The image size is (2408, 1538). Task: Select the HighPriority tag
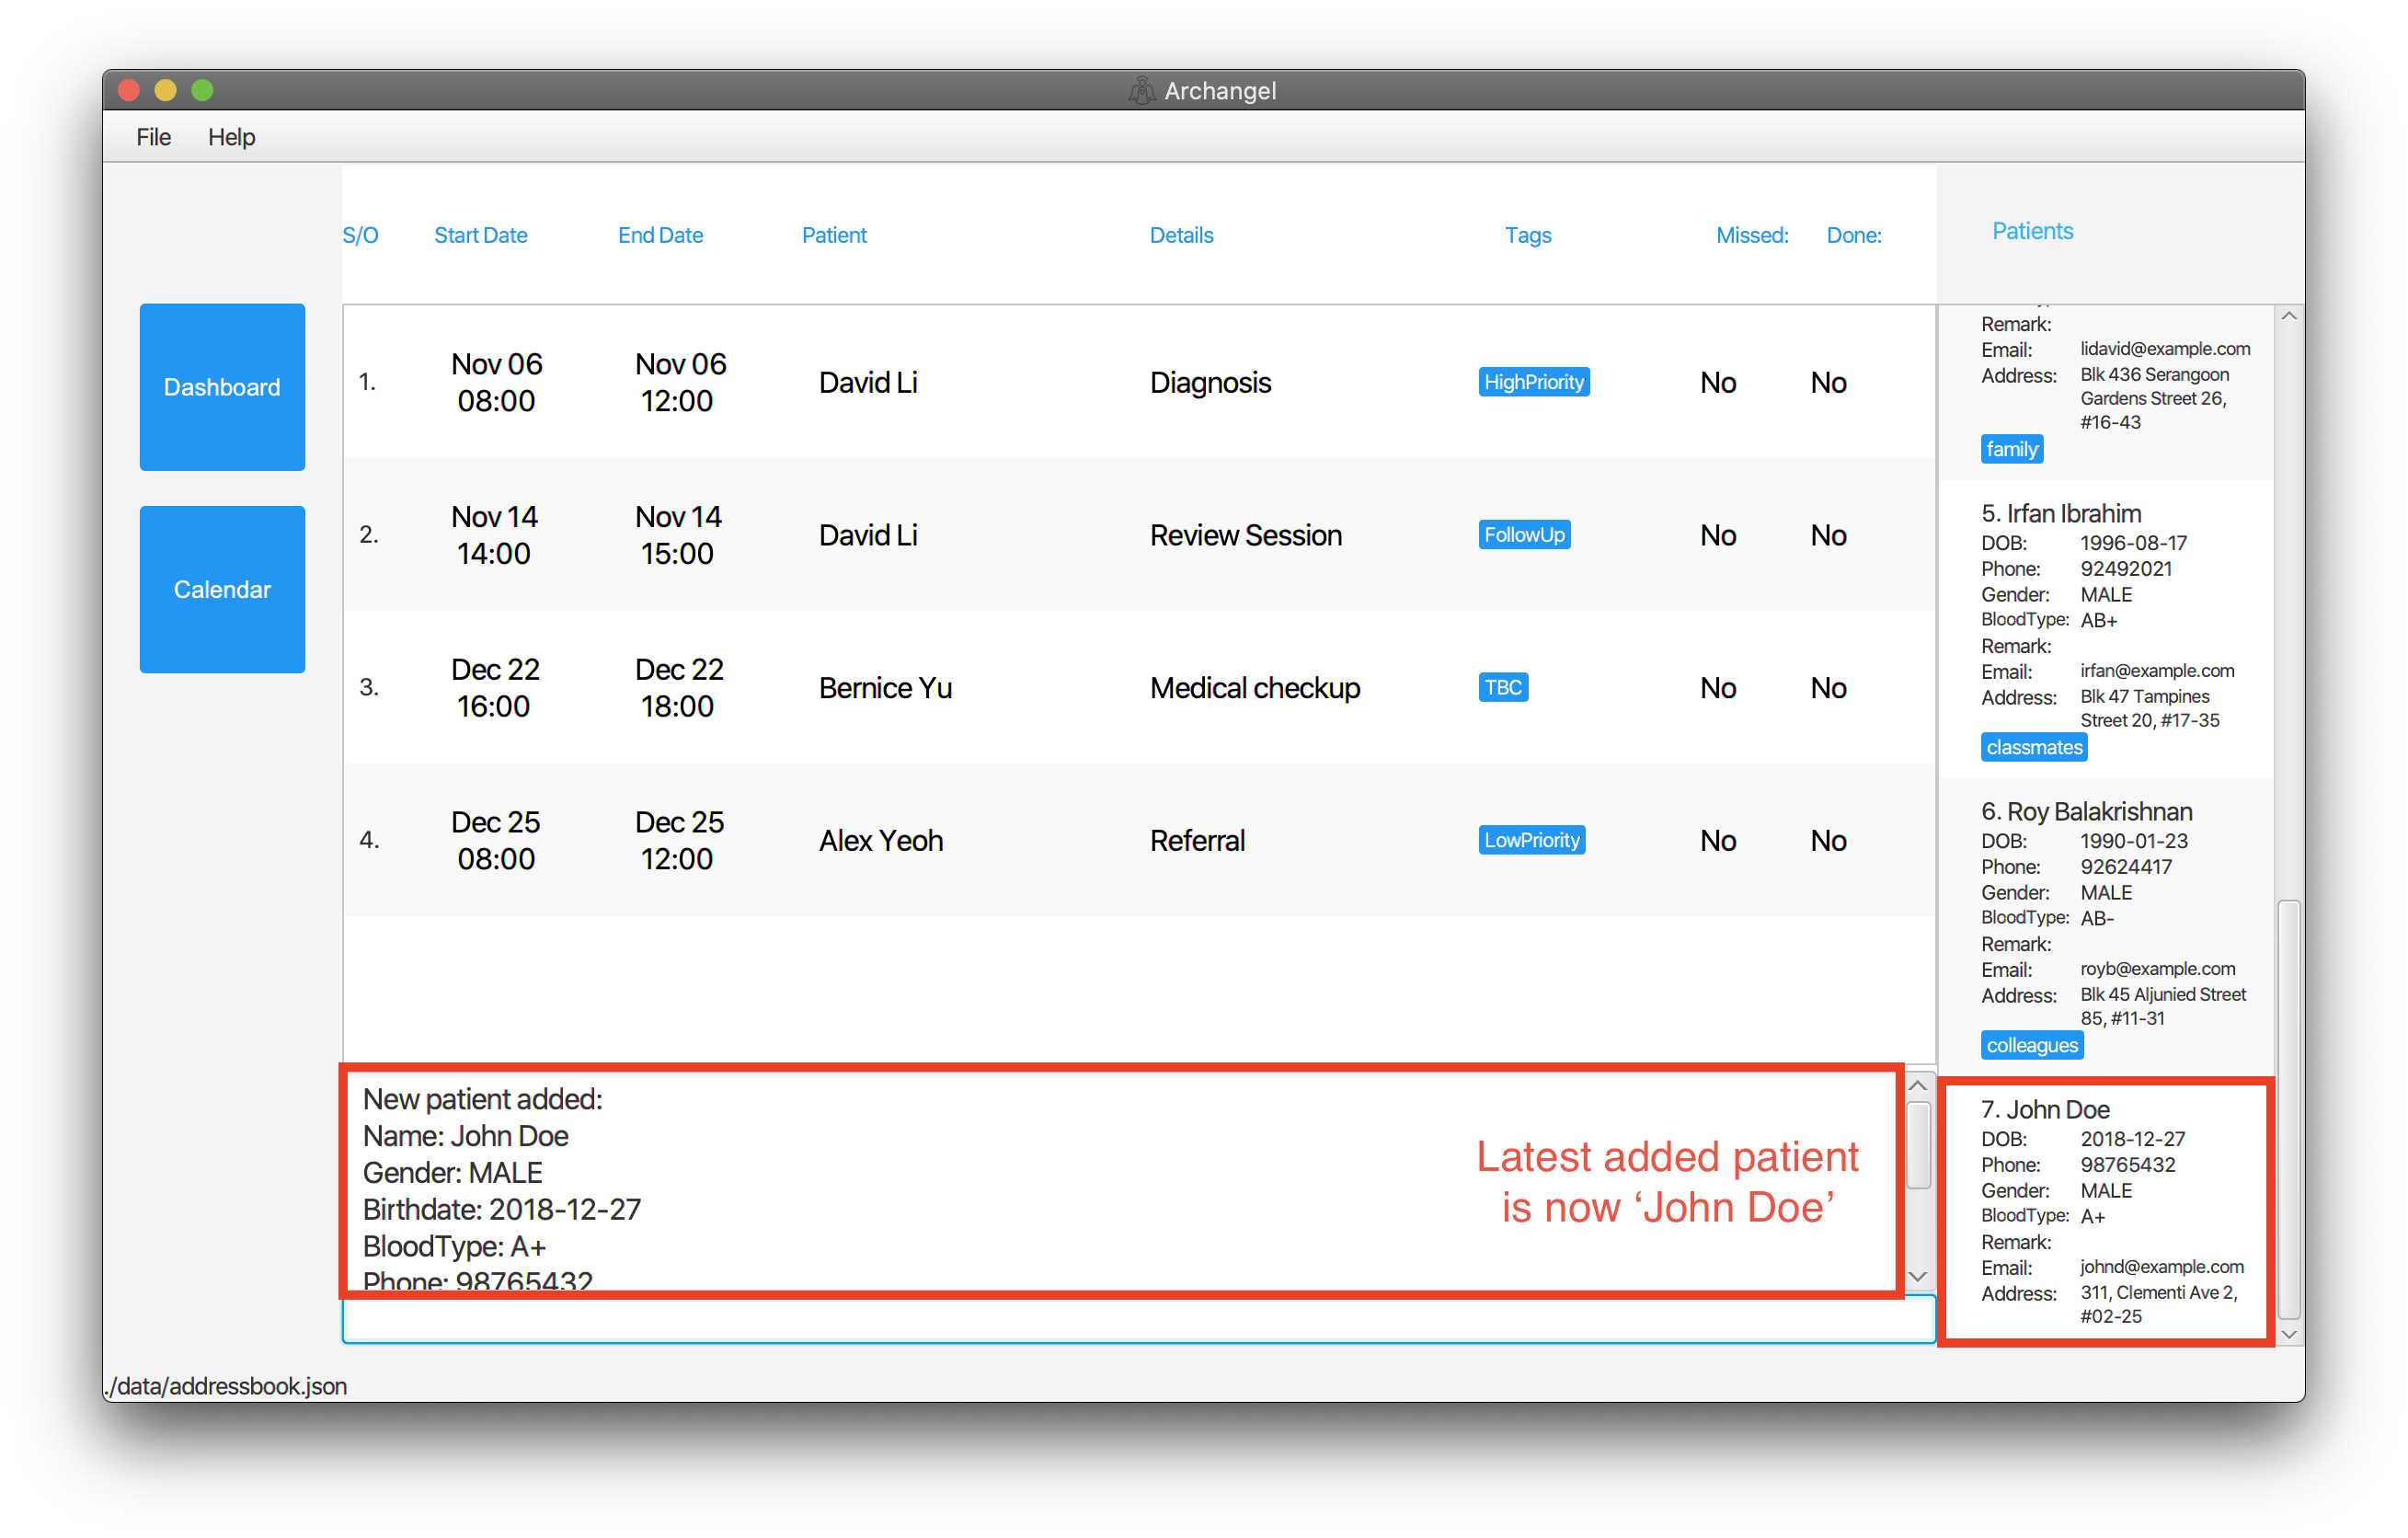pyautogui.click(x=1533, y=382)
